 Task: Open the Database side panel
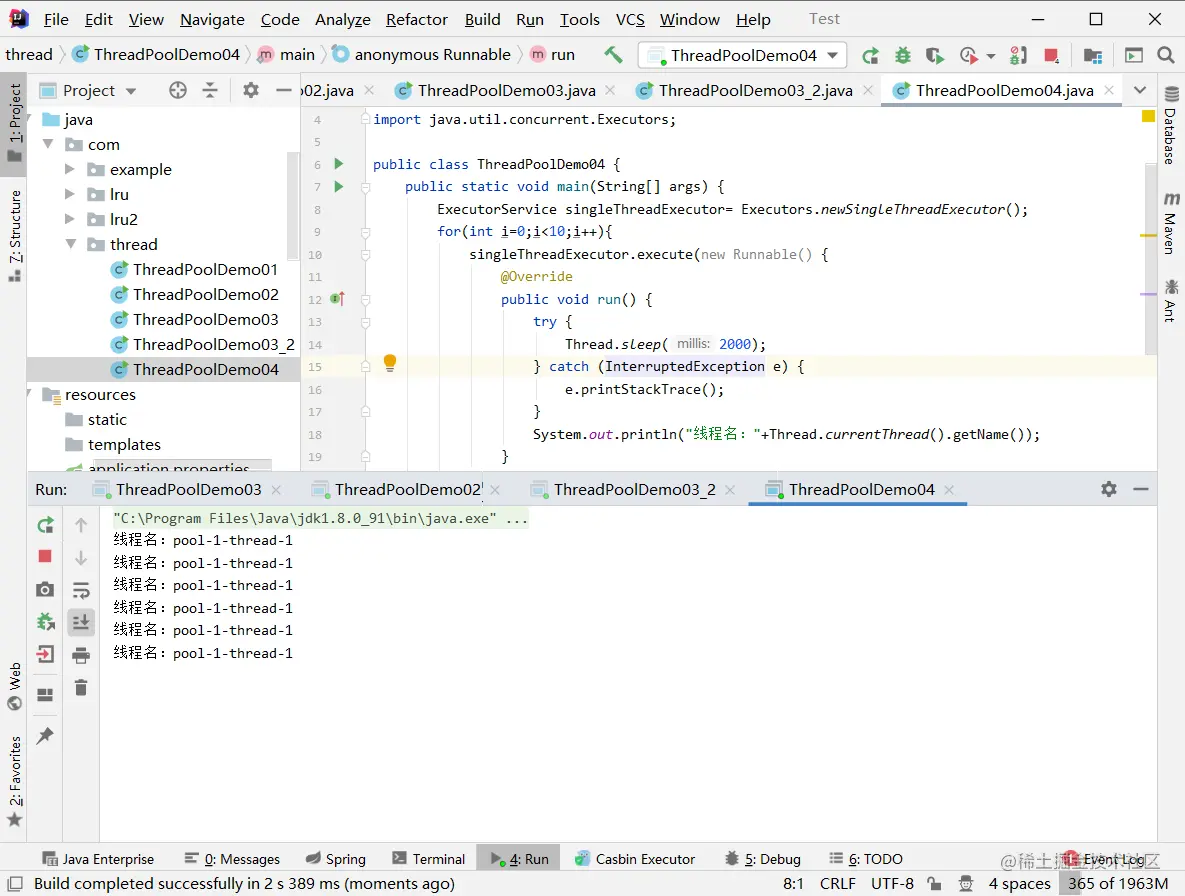click(x=1171, y=125)
